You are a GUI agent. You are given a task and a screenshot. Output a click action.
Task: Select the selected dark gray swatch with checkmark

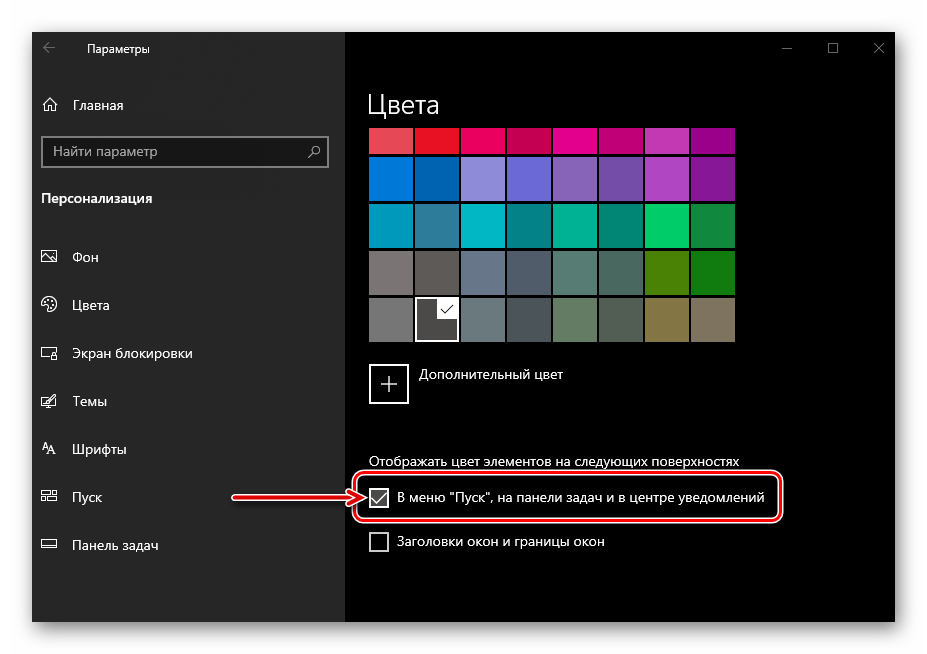[437, 320]
